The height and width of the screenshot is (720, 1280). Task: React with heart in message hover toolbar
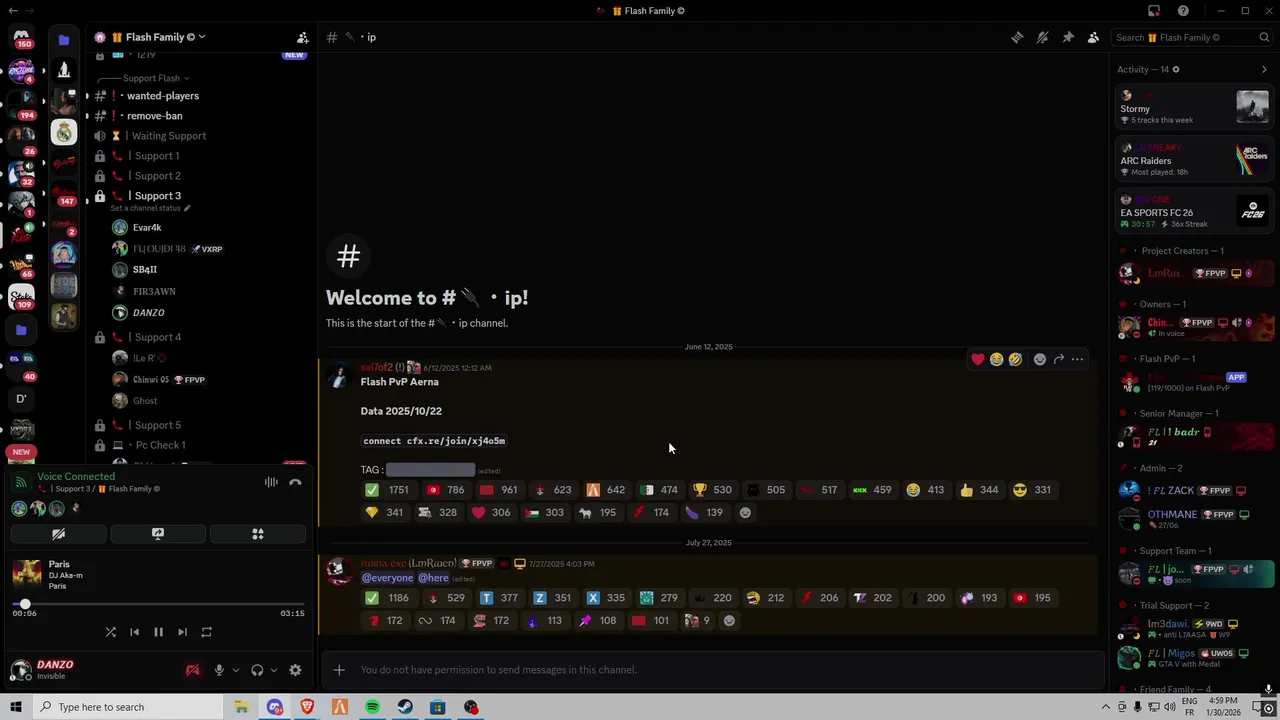(x=978, y=359)
